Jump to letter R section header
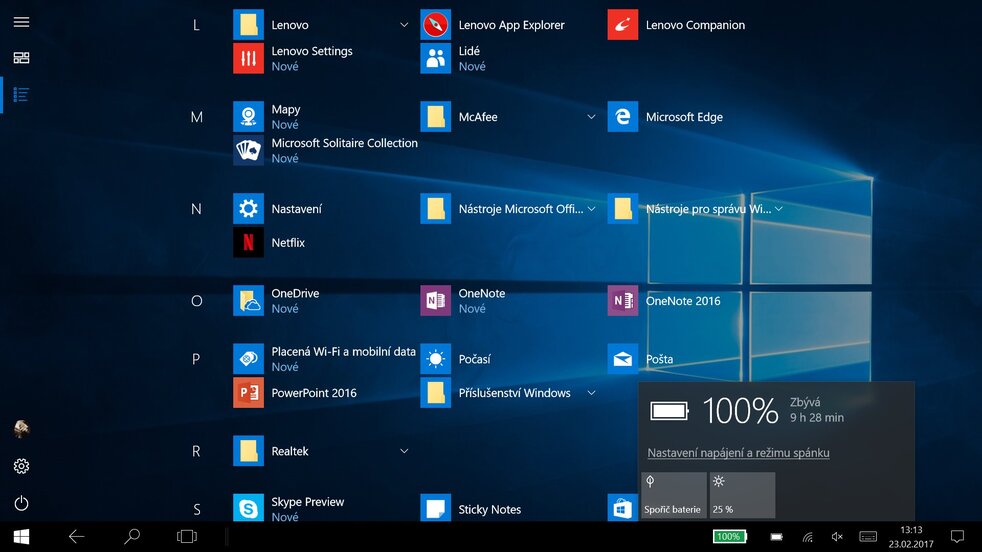The width and height of the screenshot is (982, 552). 196,451
